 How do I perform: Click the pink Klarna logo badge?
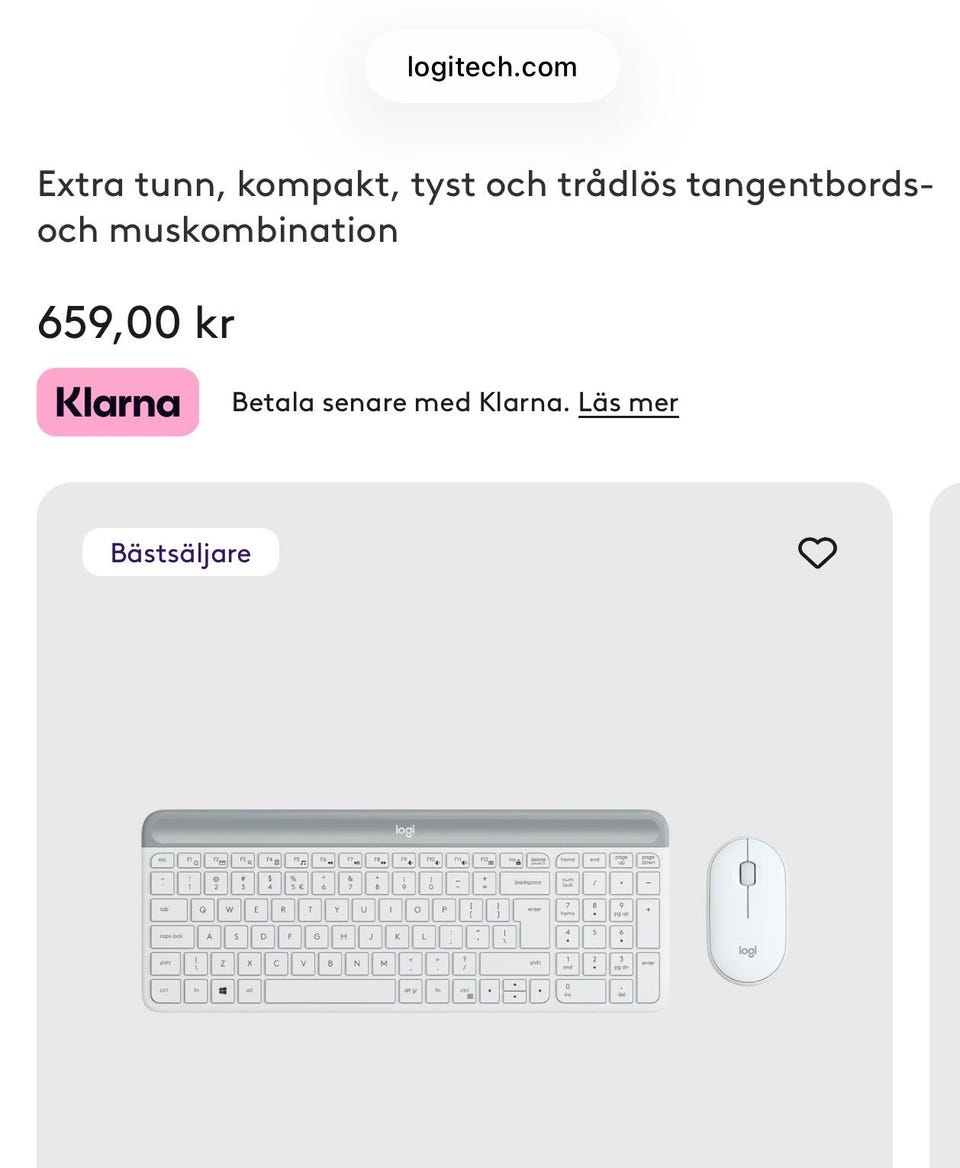tap(118, 402)
